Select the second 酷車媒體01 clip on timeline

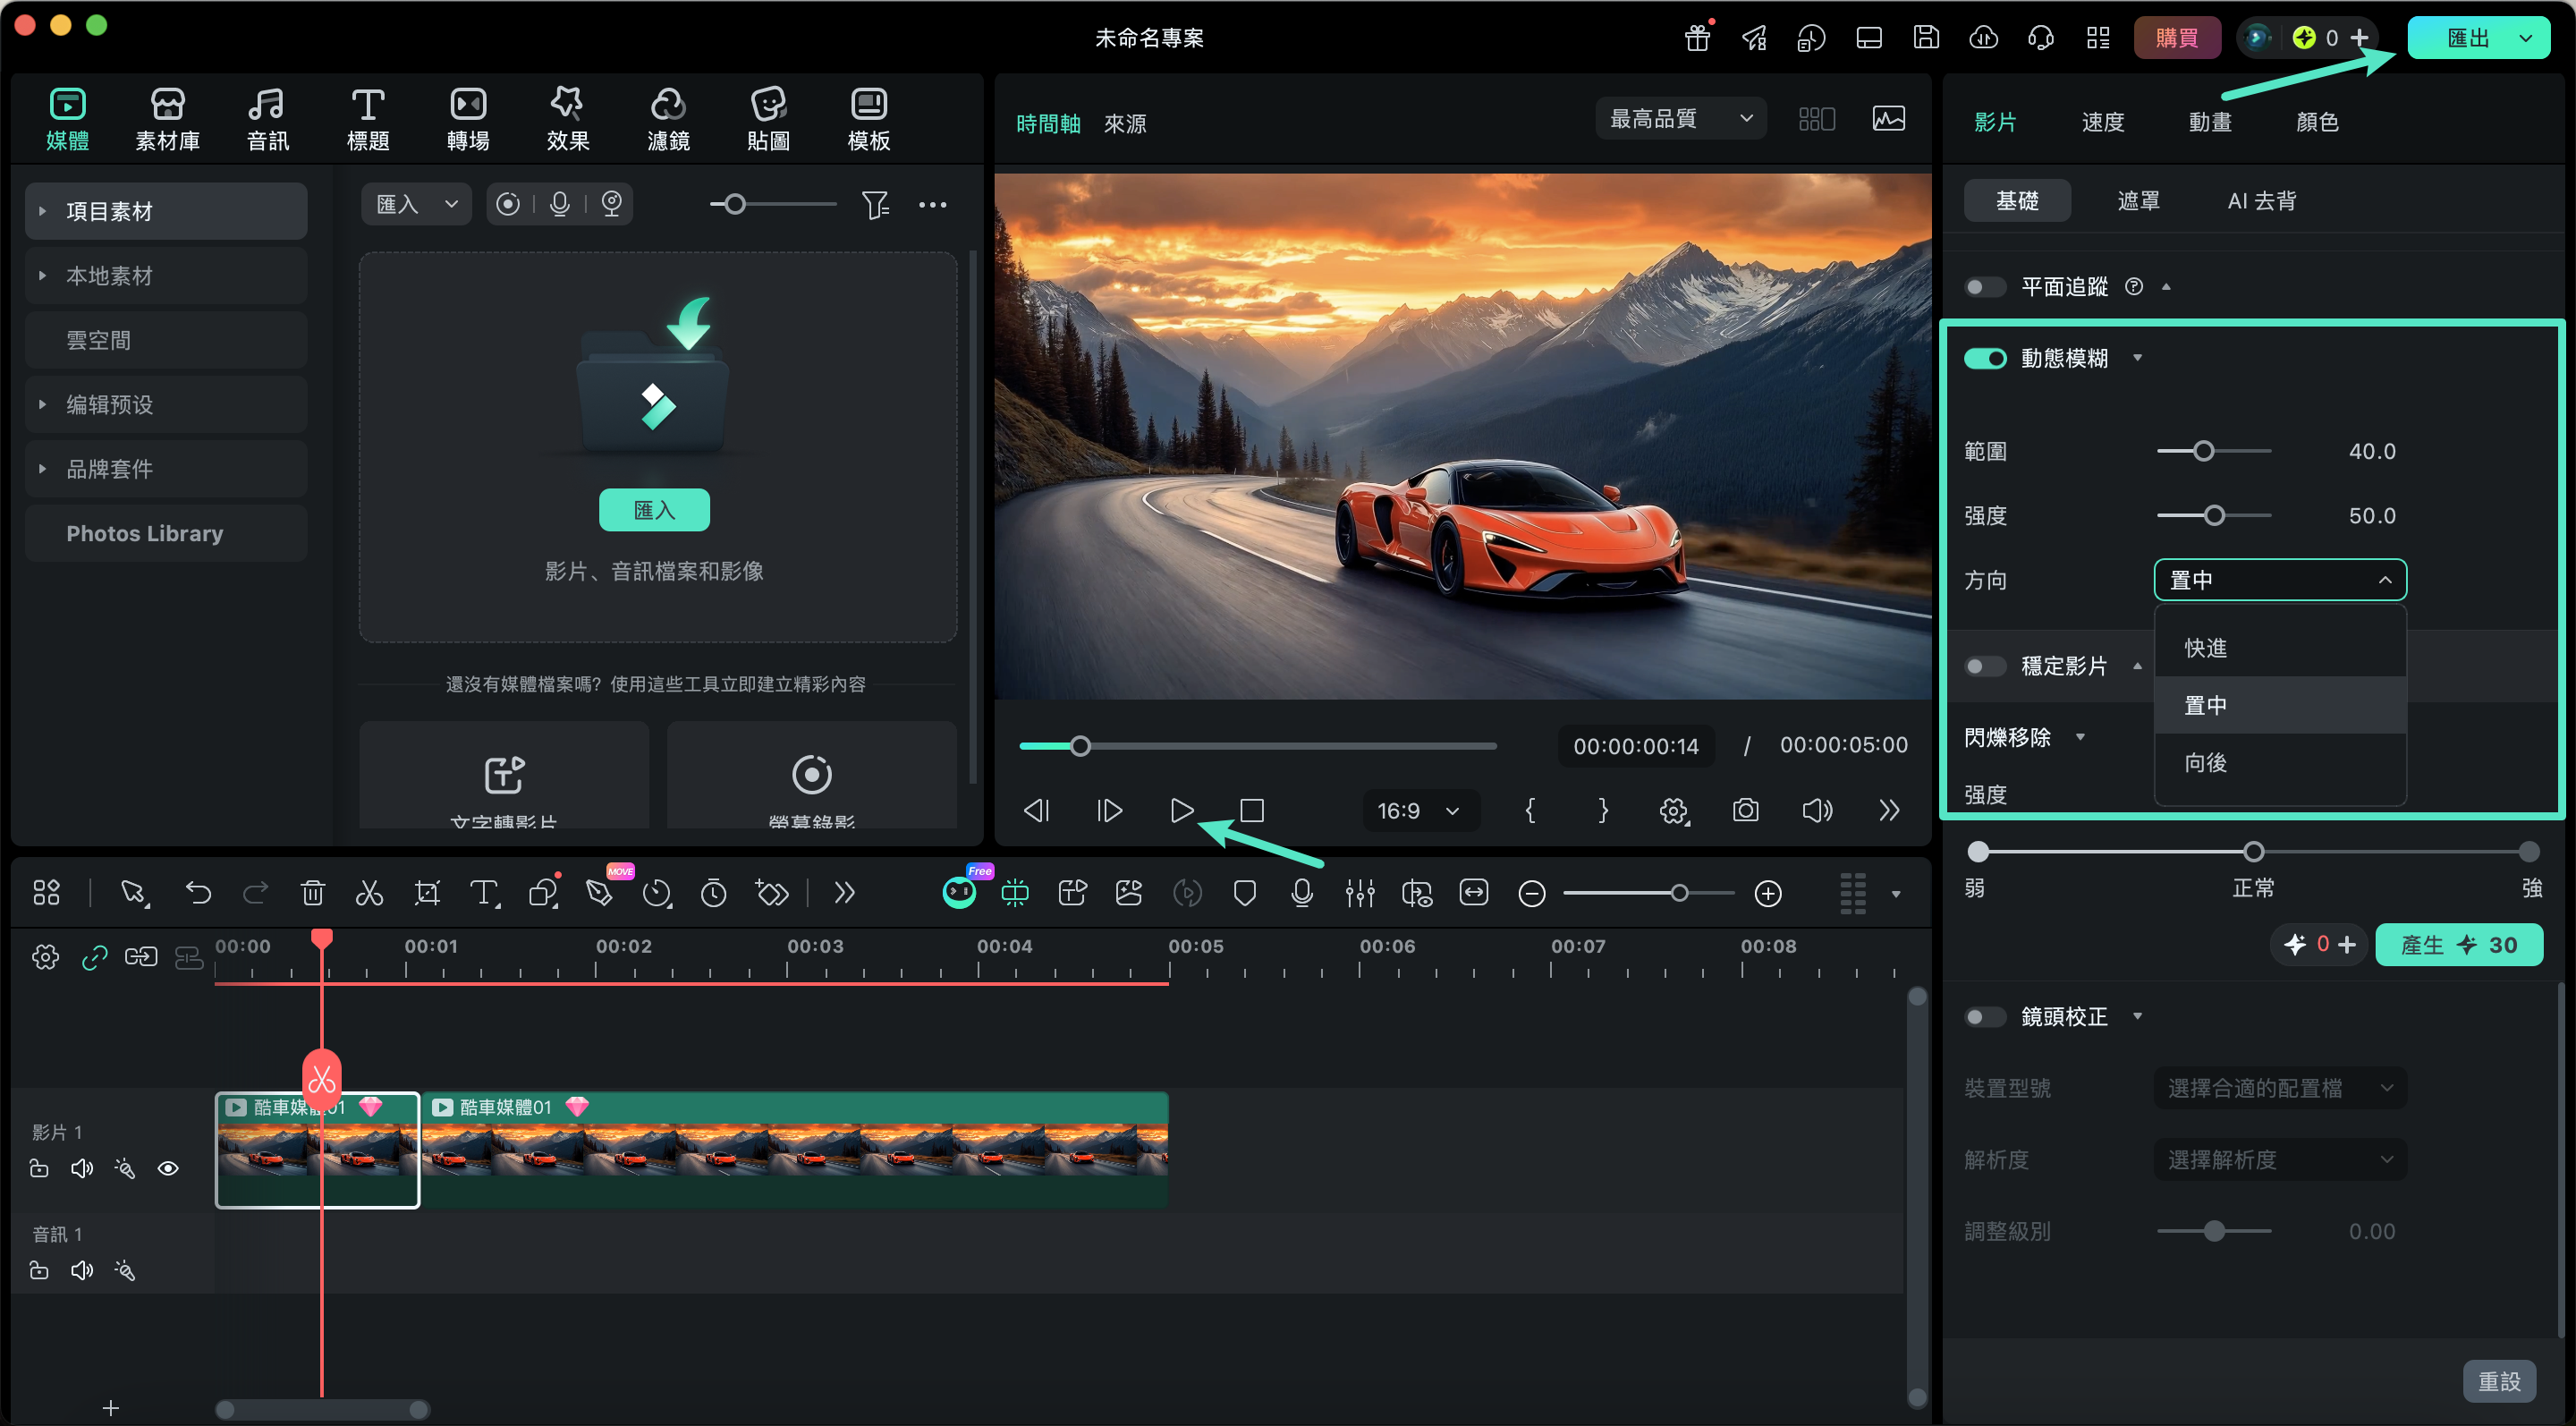(x=794, y=1150)
